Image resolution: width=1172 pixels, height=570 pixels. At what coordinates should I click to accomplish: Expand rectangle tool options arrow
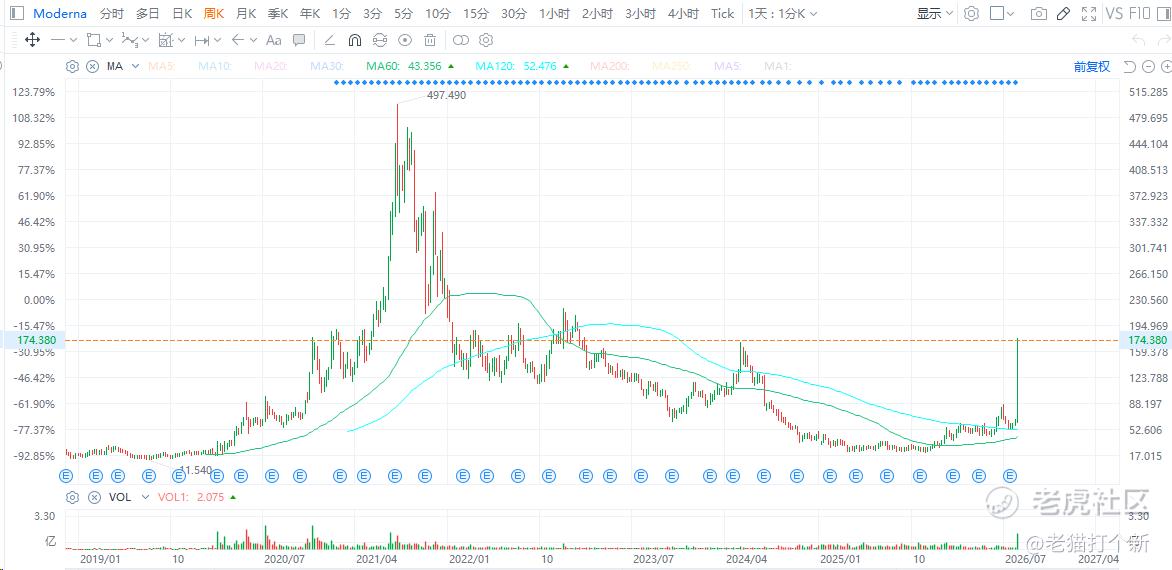pos(110,40)
